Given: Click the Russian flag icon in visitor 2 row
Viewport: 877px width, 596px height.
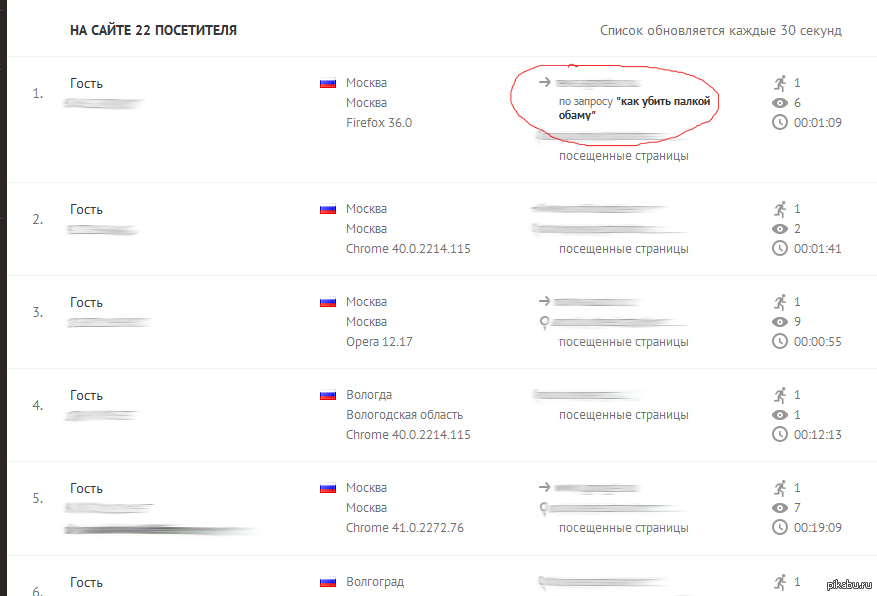Looking at the screenshot, I should pyautogui.click(x=327, y=209).
